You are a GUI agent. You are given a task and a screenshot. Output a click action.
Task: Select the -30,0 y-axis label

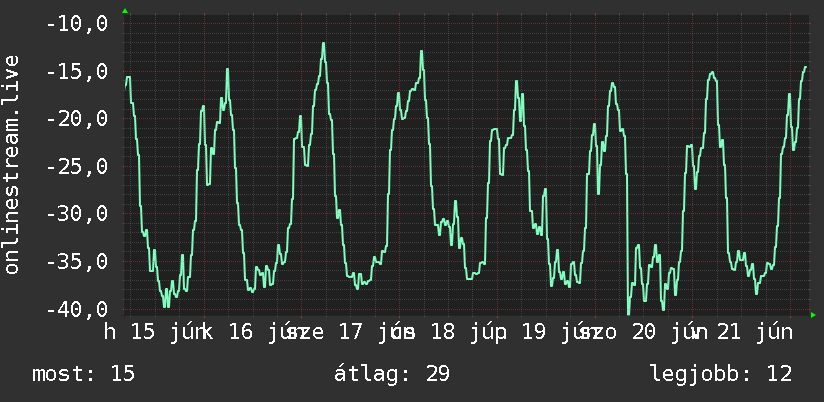pos(77,214)
